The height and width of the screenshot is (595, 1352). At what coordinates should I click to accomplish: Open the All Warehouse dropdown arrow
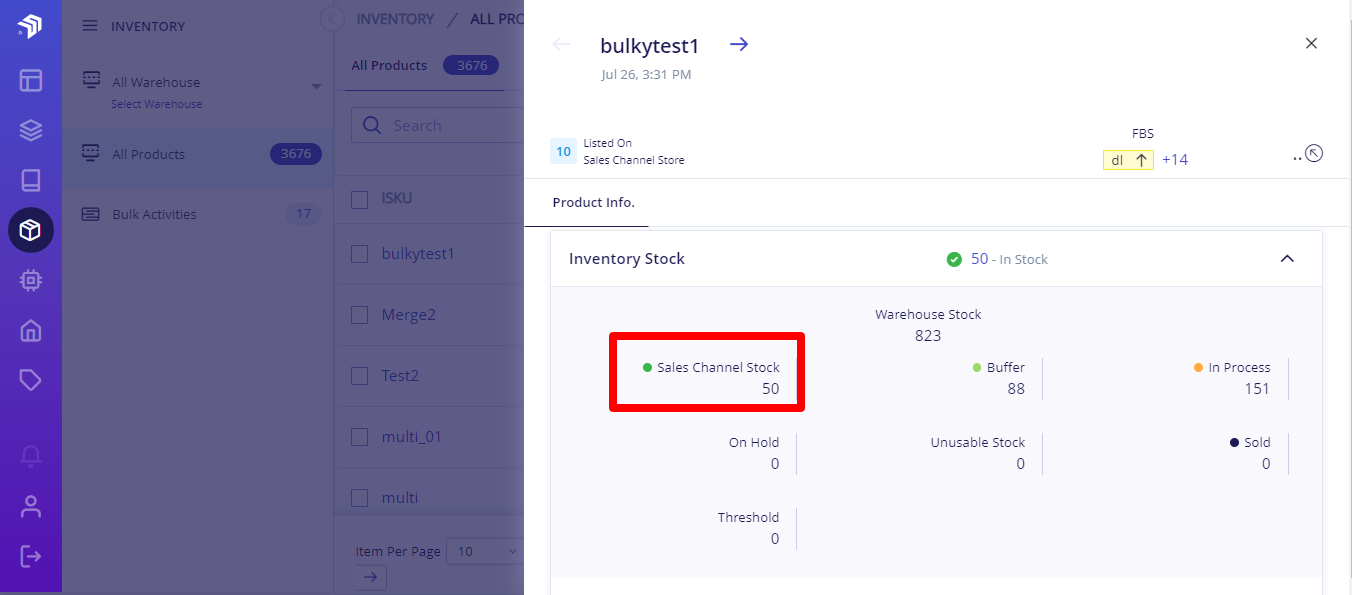[x=317, y=86]
